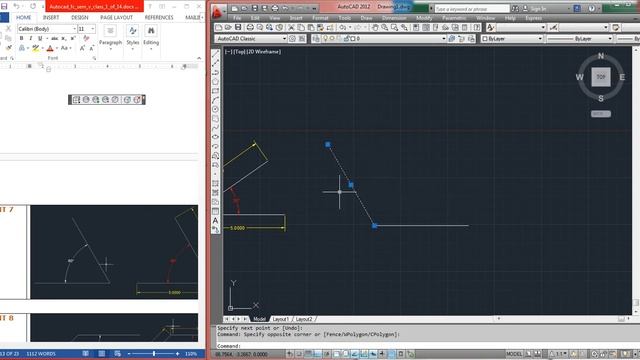This screenshot has height=360, width=640.
Task: Activate the Pan hand tool in AutoCAD
Action: [x=375, y=27]
